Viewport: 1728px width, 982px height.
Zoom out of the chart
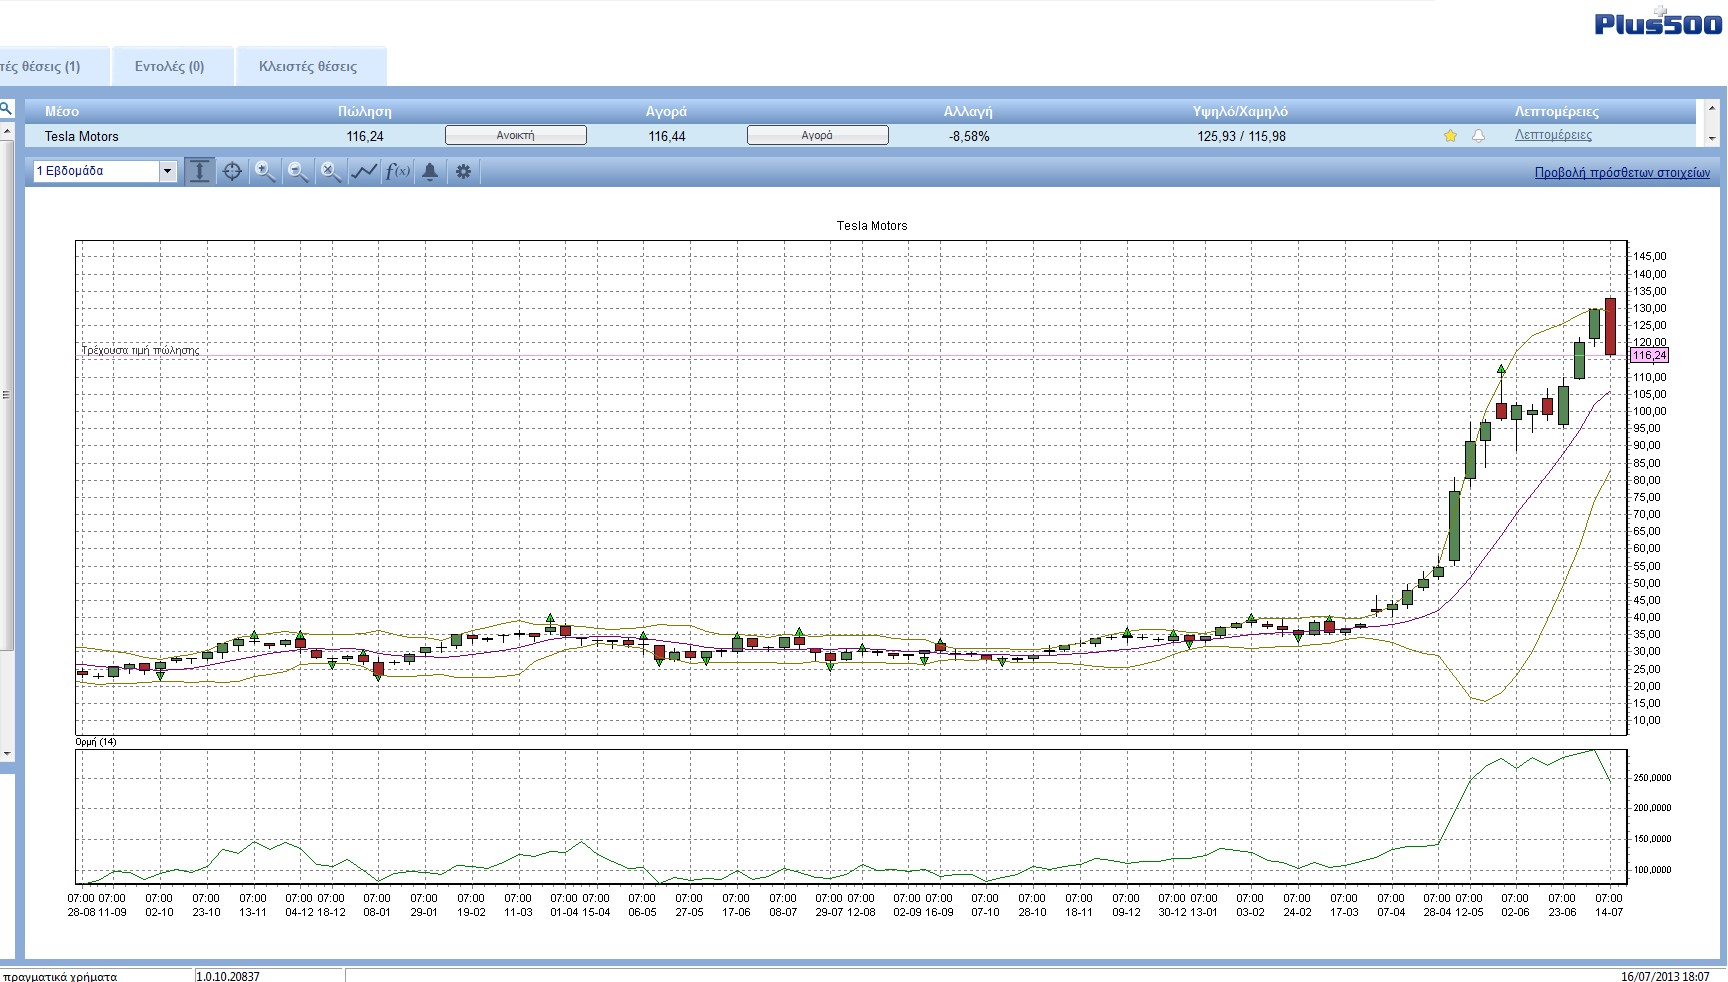point(298,171)
